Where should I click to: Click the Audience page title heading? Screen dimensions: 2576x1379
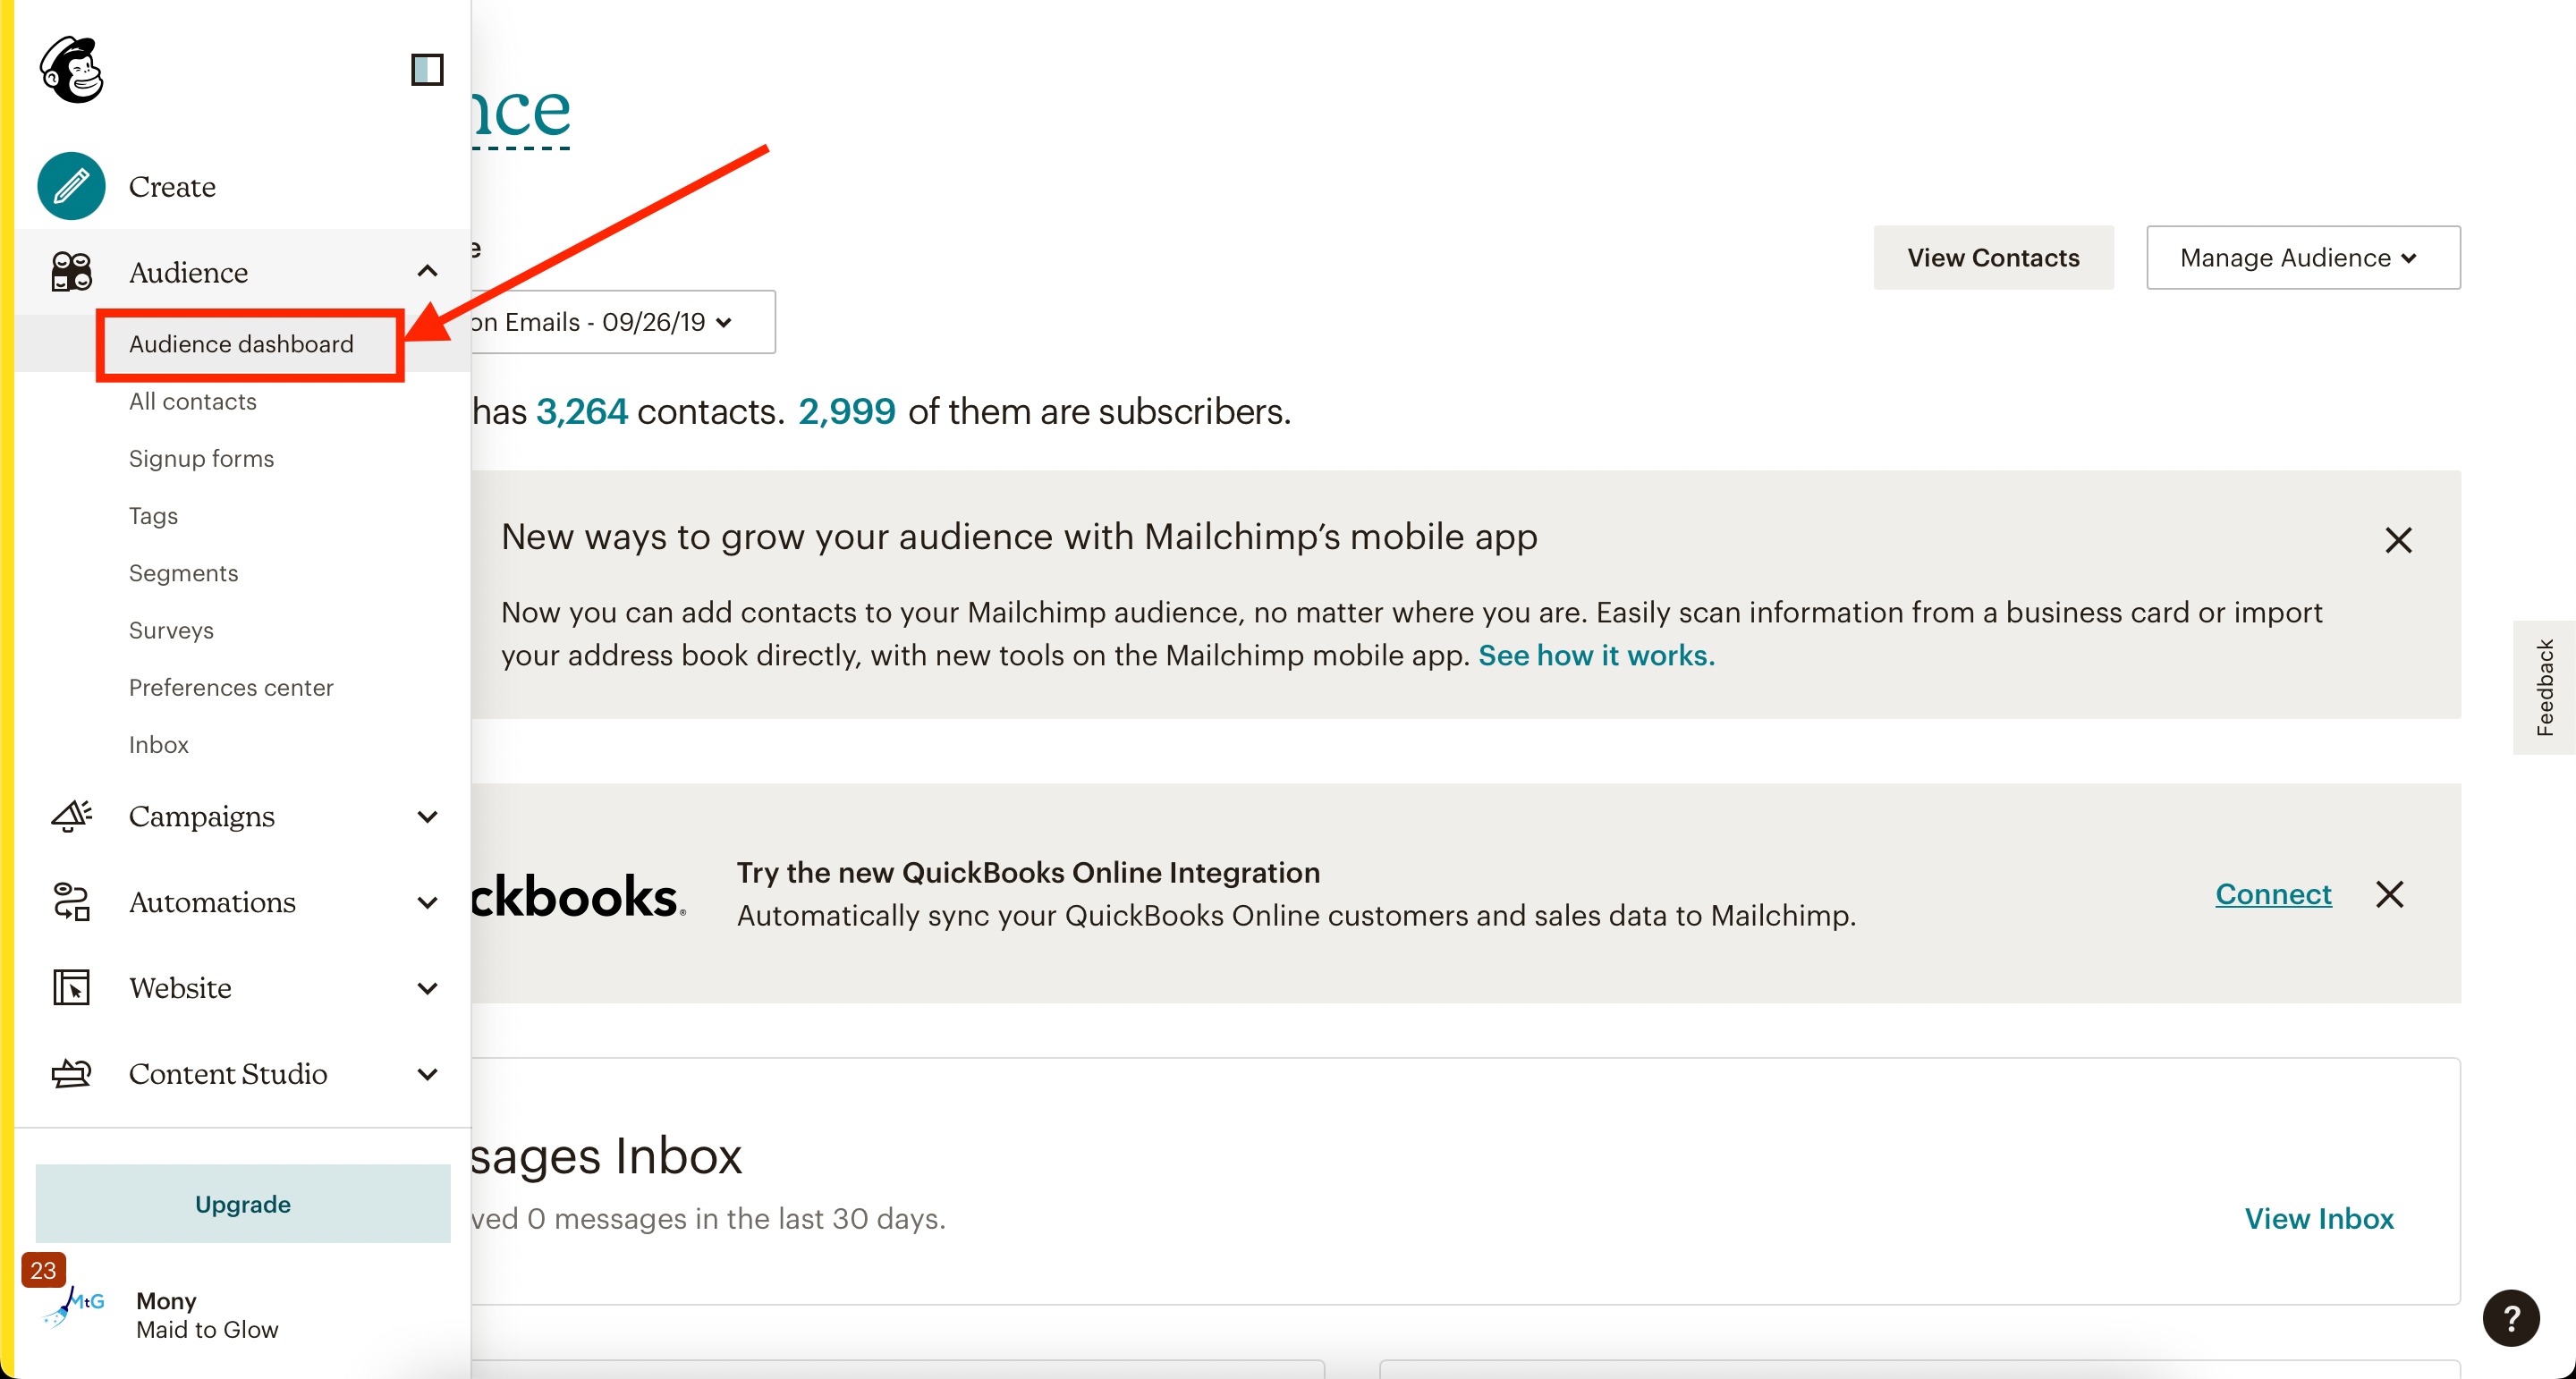point(521,110)
